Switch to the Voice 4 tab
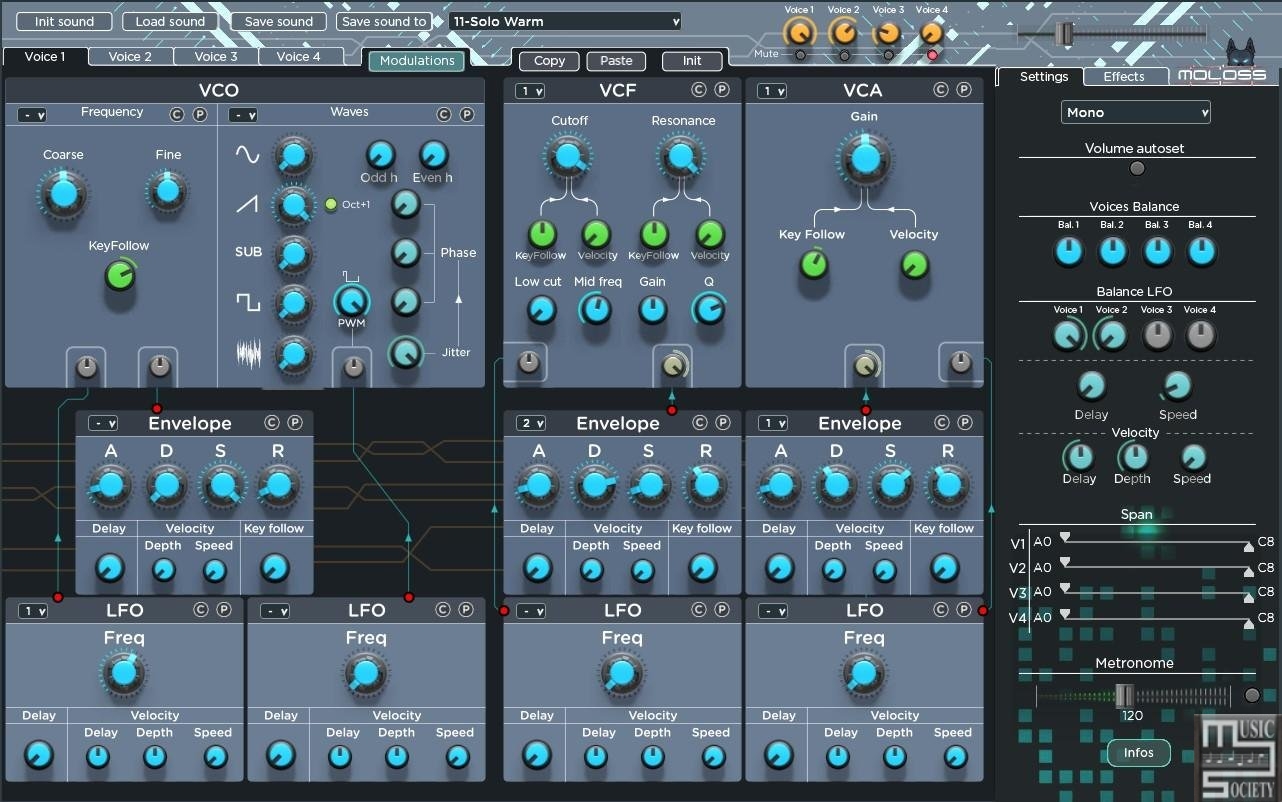The height and width of the screenshot is (802, 1282). (299, 57)
